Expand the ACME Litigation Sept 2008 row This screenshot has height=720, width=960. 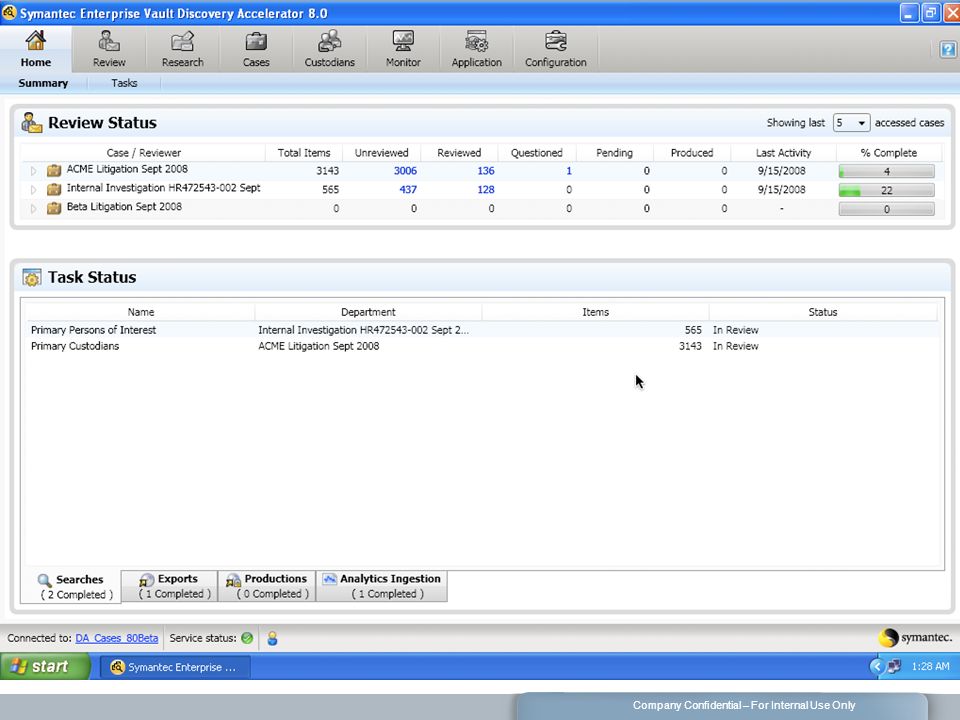coord(34,171)
